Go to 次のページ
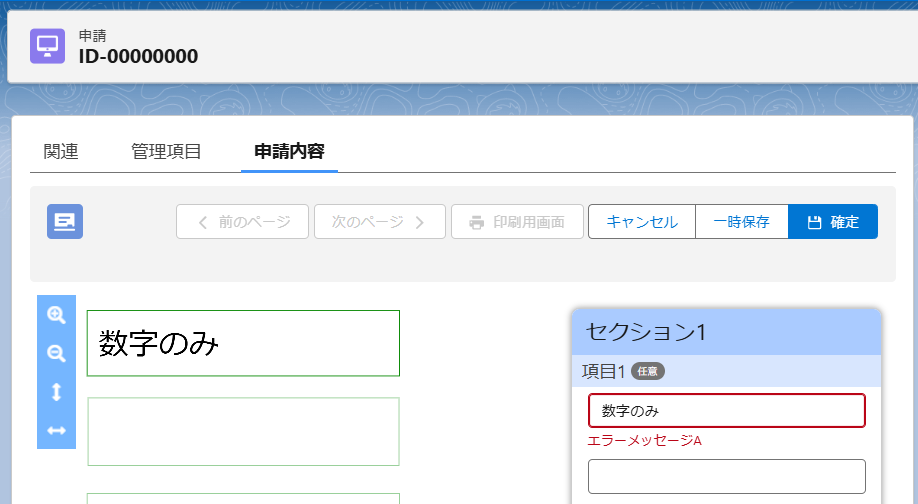Image resolution: width=918 pixels, height=504 pixels. click(x=380, y=221)
